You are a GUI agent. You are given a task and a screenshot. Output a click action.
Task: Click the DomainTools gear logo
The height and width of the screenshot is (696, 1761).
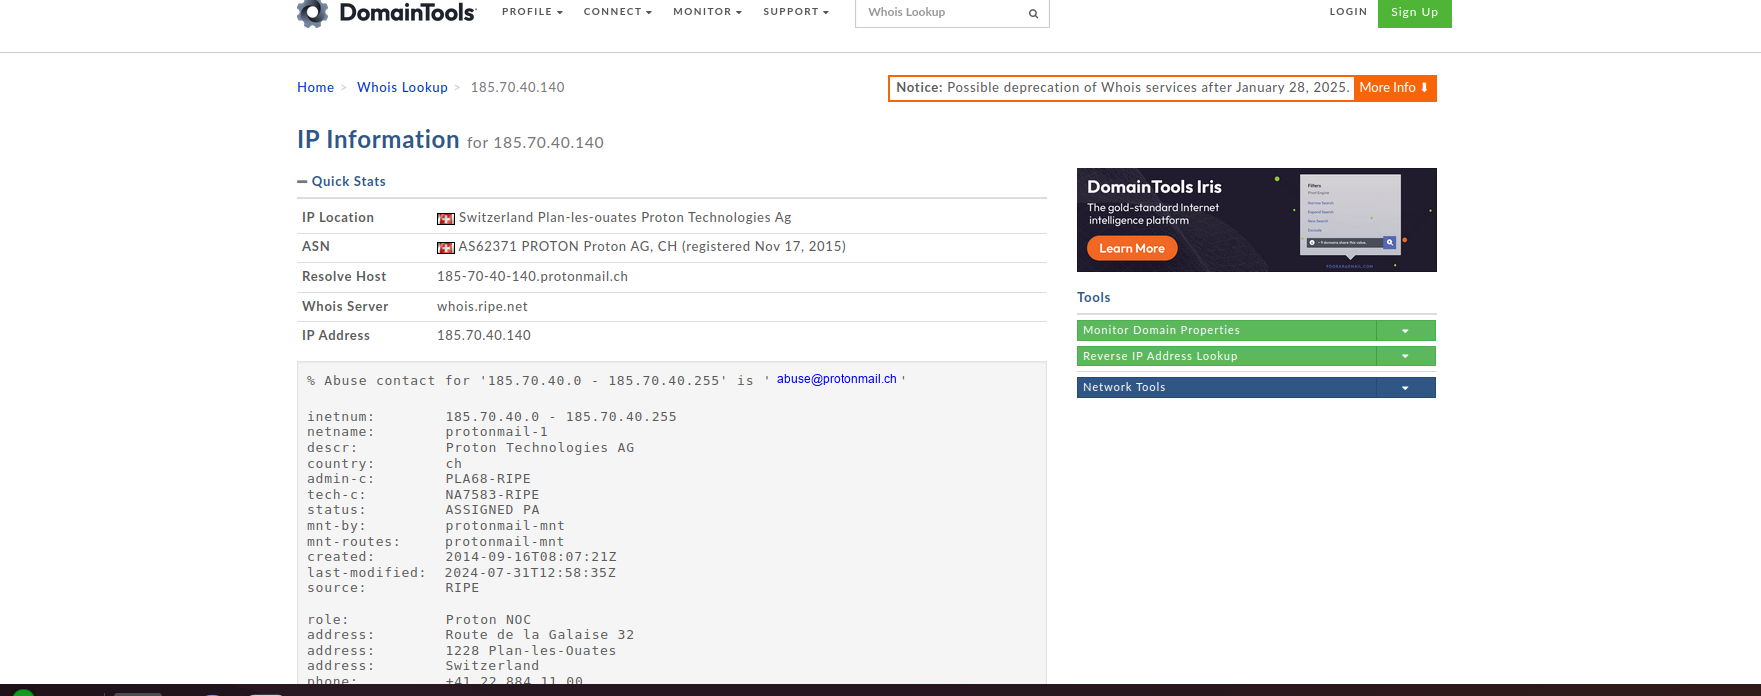tap(312, 13)
